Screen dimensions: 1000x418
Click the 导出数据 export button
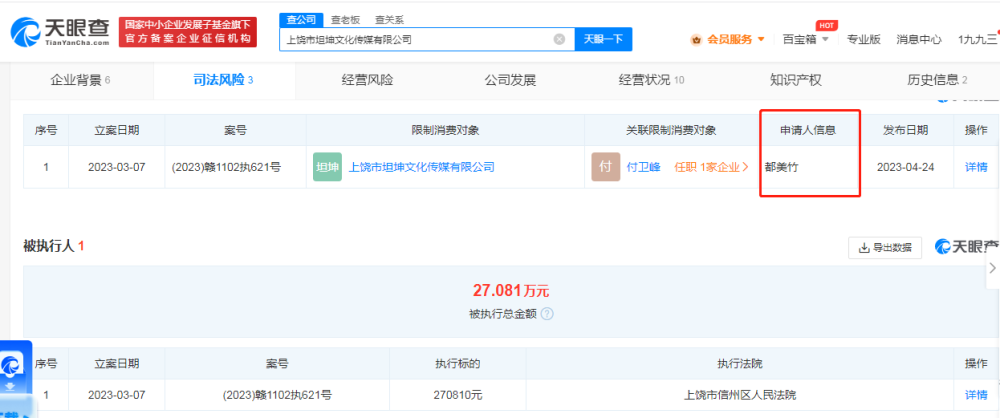click(885, 248)
